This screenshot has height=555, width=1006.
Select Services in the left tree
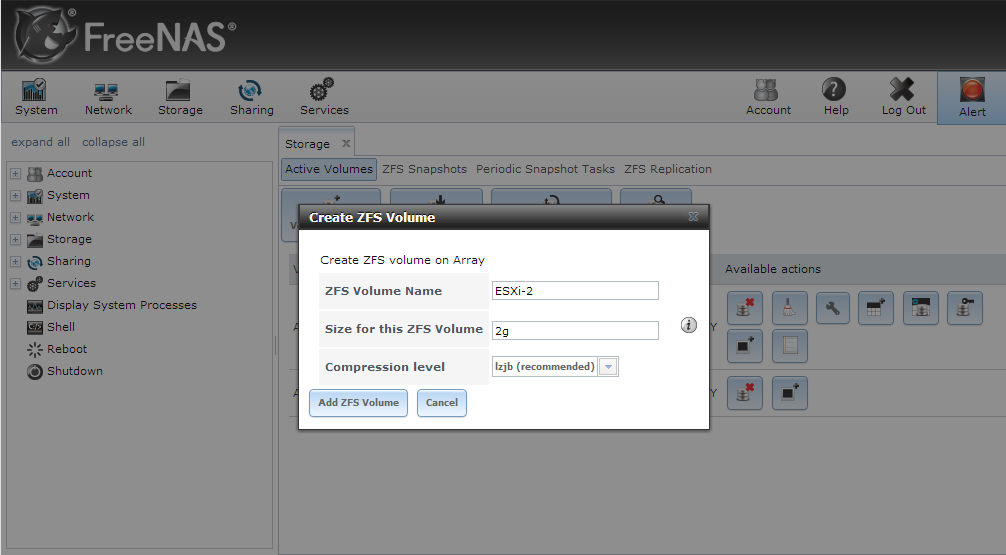tap(71, 284)
